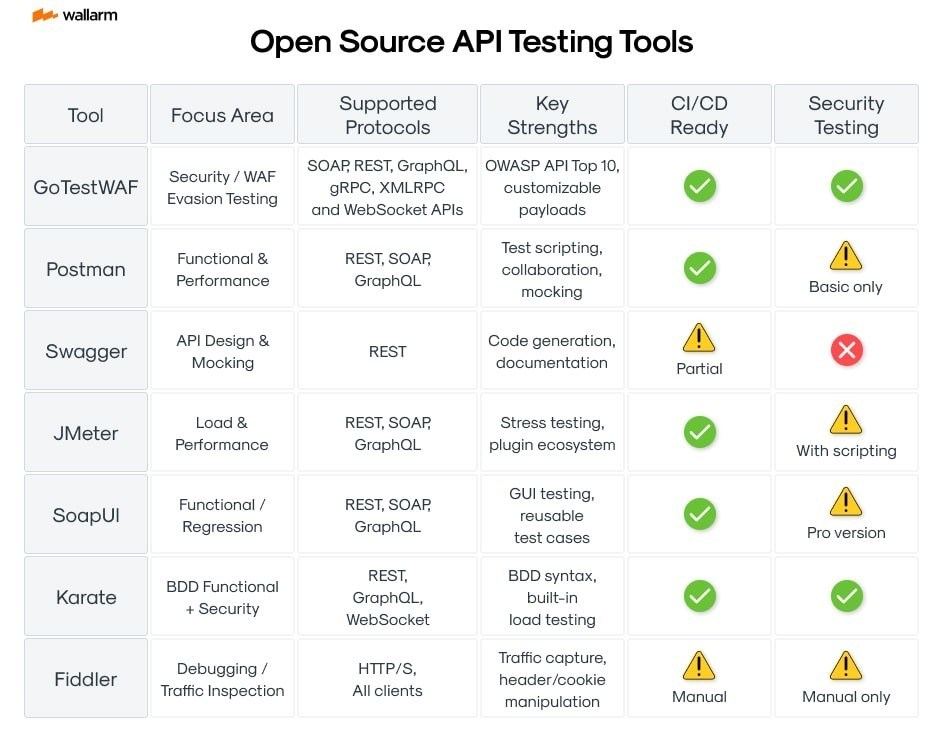Click "HTTP/S, All clients" cell
This screenshot has height=734, width=943.
(387, 679)
